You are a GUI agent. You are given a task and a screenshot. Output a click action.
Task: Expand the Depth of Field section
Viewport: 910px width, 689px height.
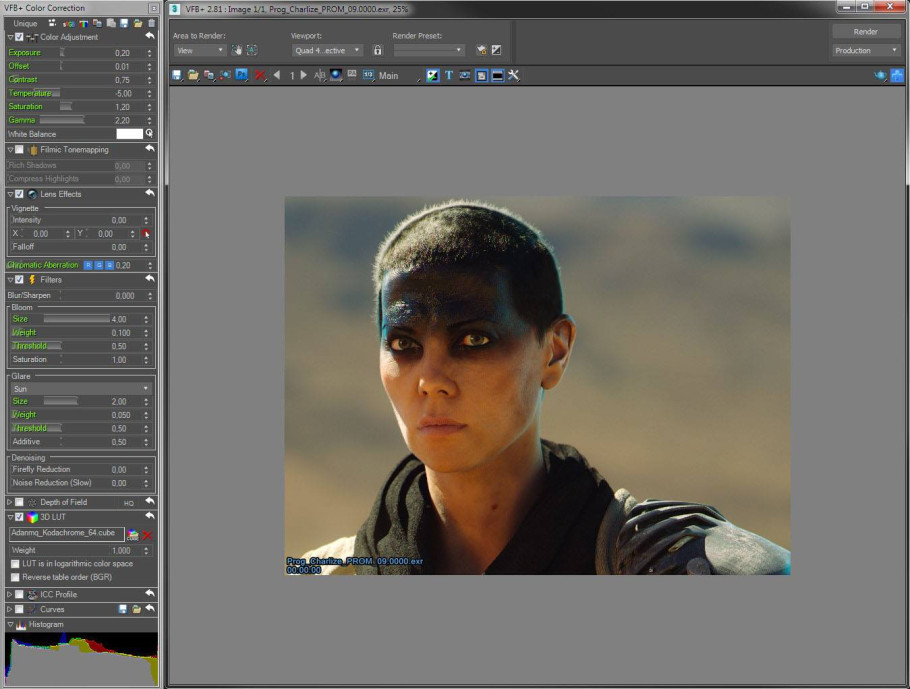10,502
